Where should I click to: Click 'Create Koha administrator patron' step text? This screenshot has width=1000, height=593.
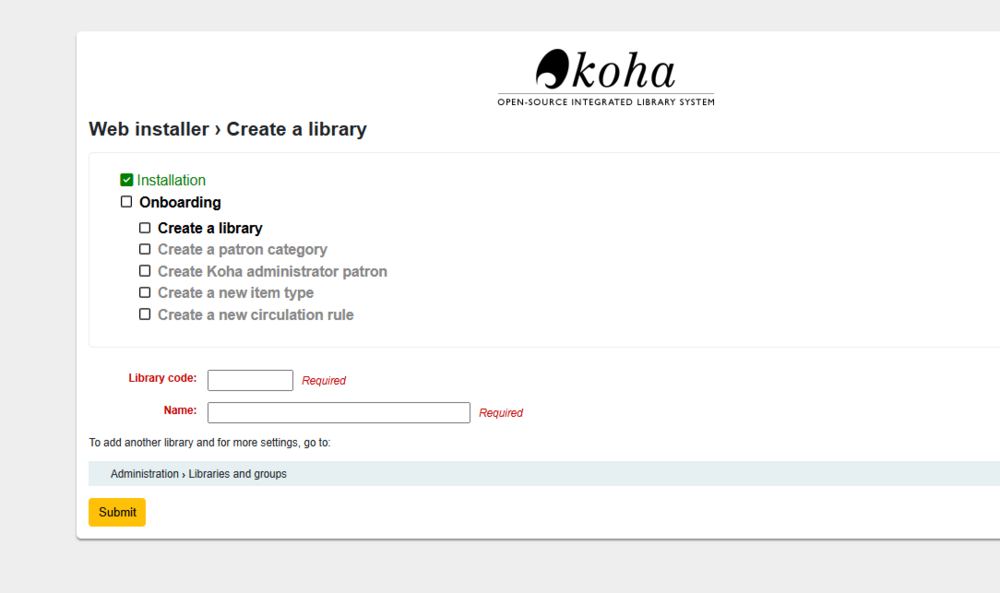click(272, 271)
